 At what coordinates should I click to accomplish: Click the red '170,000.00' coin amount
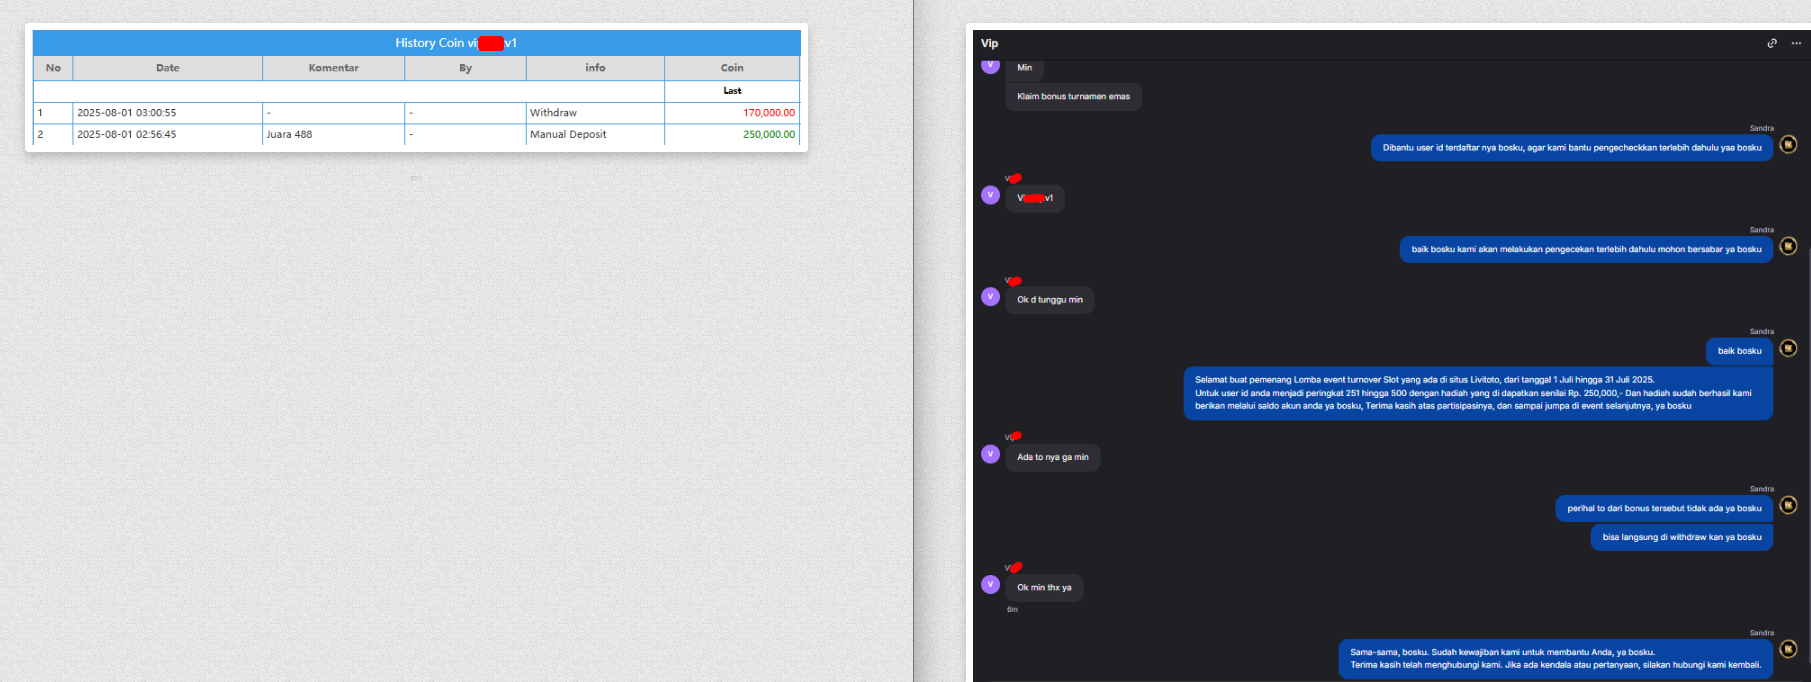(769, 113)
